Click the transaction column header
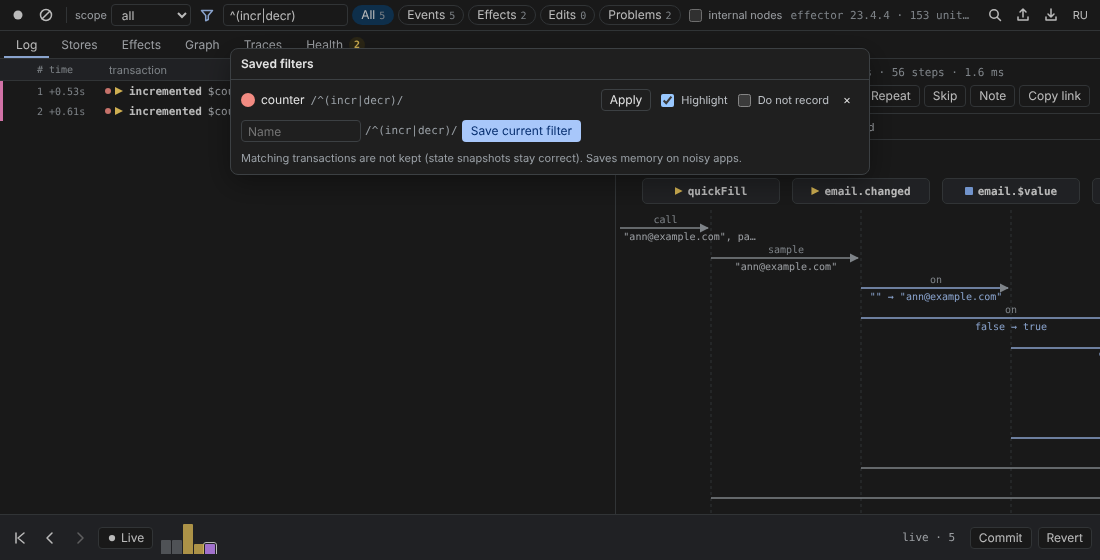This screenshot has width=1100, height=560. pyautogui.click(x=138, y=69)
